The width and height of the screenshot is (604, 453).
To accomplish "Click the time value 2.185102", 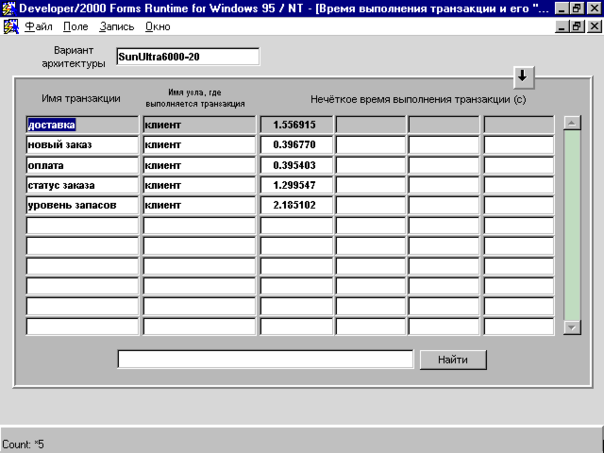I will point(296,205).
